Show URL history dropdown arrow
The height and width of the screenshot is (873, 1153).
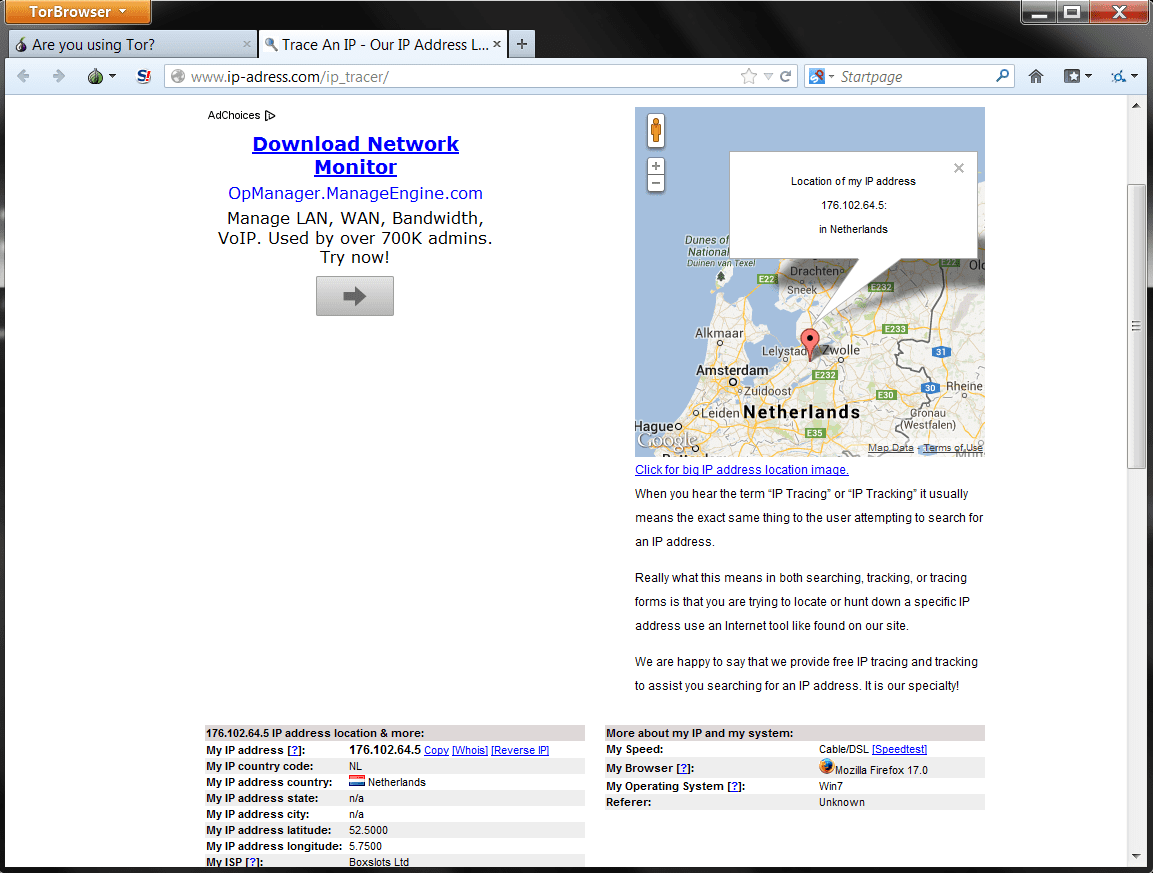(x=768, y=76)
